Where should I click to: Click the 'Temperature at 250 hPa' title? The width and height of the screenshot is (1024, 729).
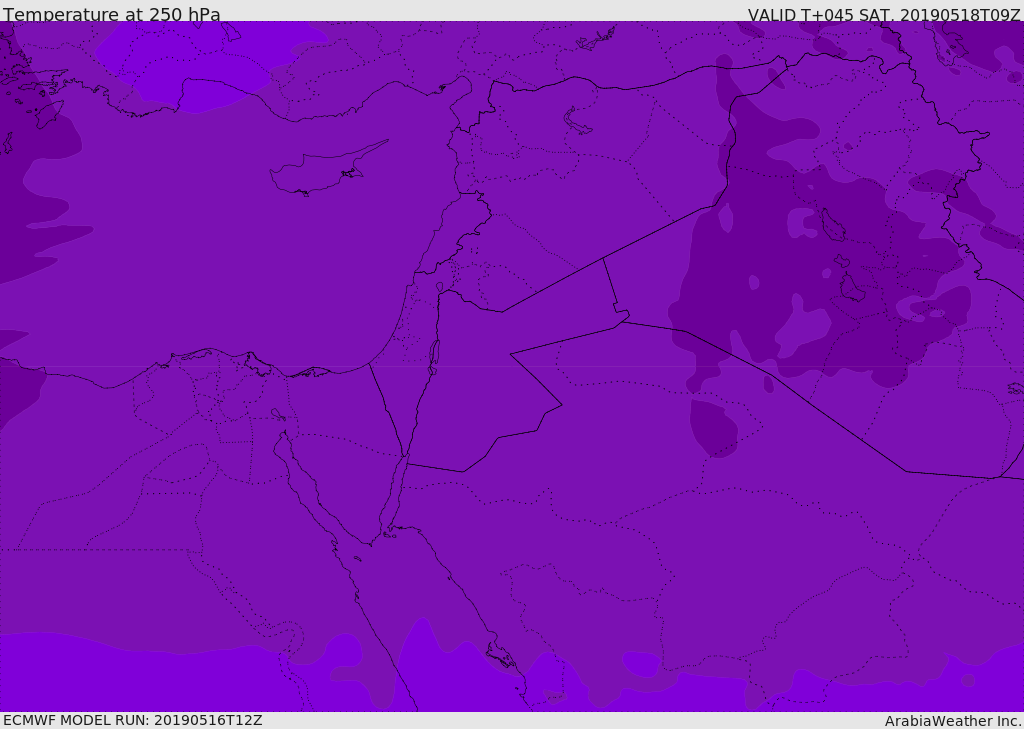[x=112, y=14]
